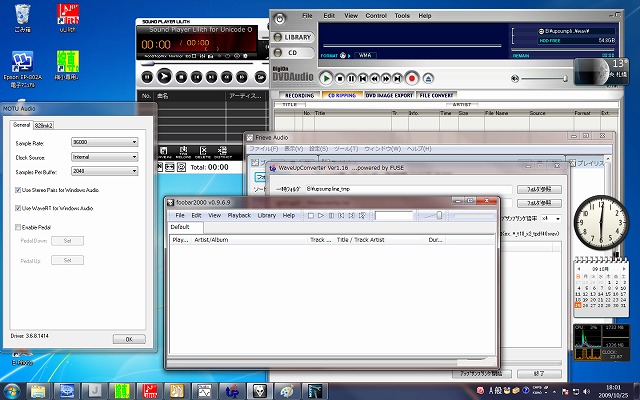Click OK in the MOTU Audio dialog

[x=129, y=339]
